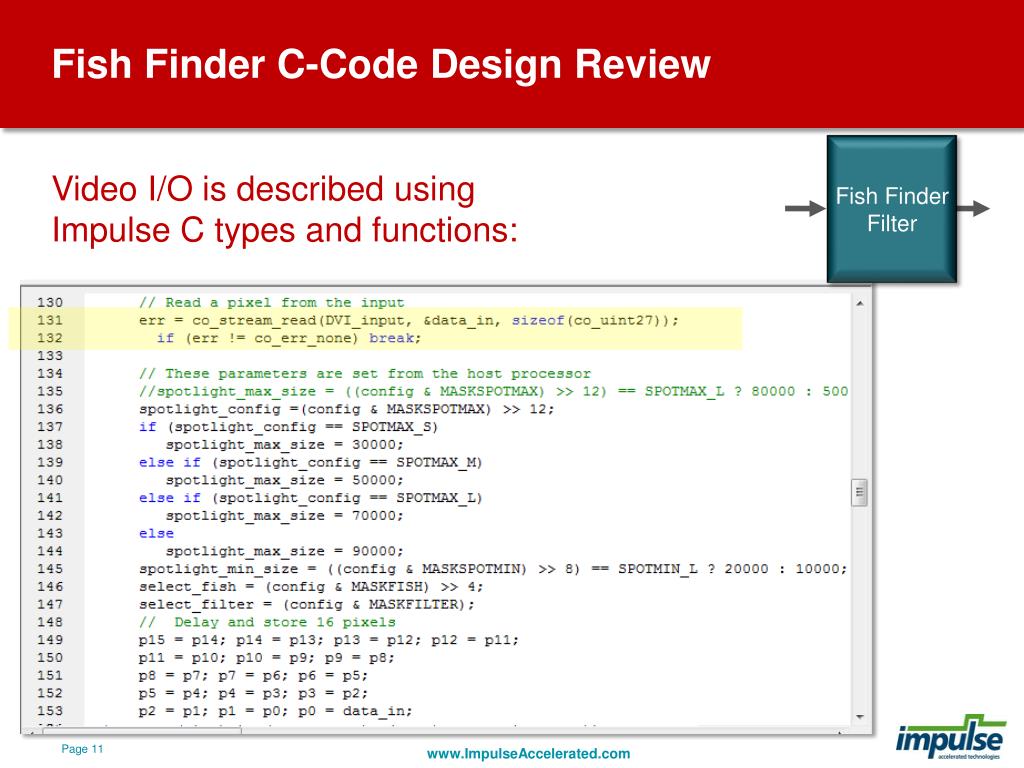Screen dimensions: 1024x768
Task: Click the 'Fish Finder C-Code Design Review' title
Action: [381, 65]
